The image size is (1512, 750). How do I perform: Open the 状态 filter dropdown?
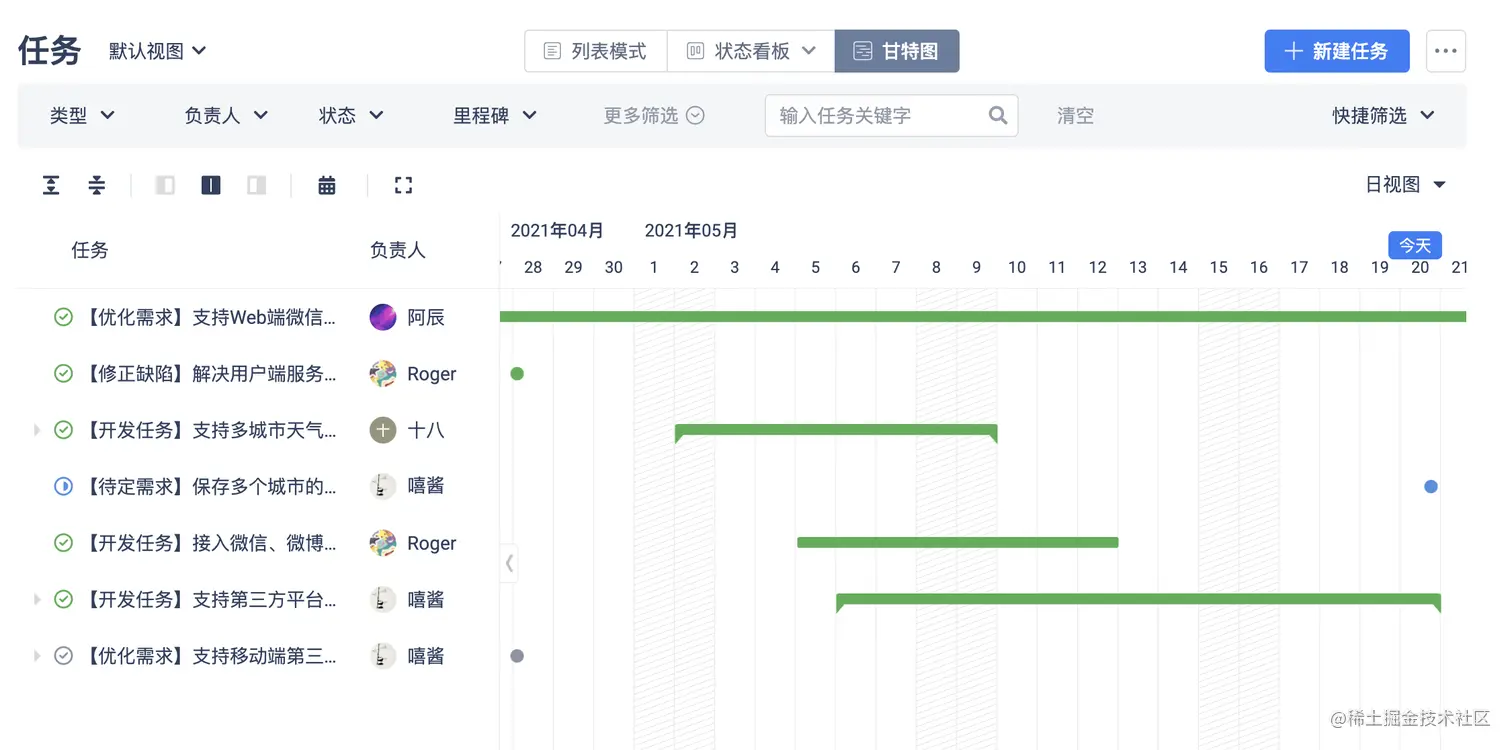coord(351,116)
